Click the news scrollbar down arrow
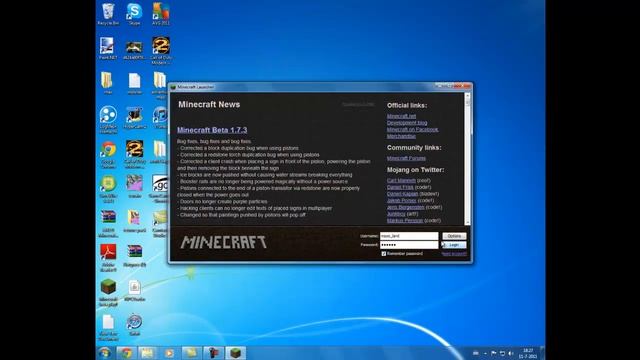The height and width of the screenshot is (360, 640). pyautogui.click(x=468, y=222)
